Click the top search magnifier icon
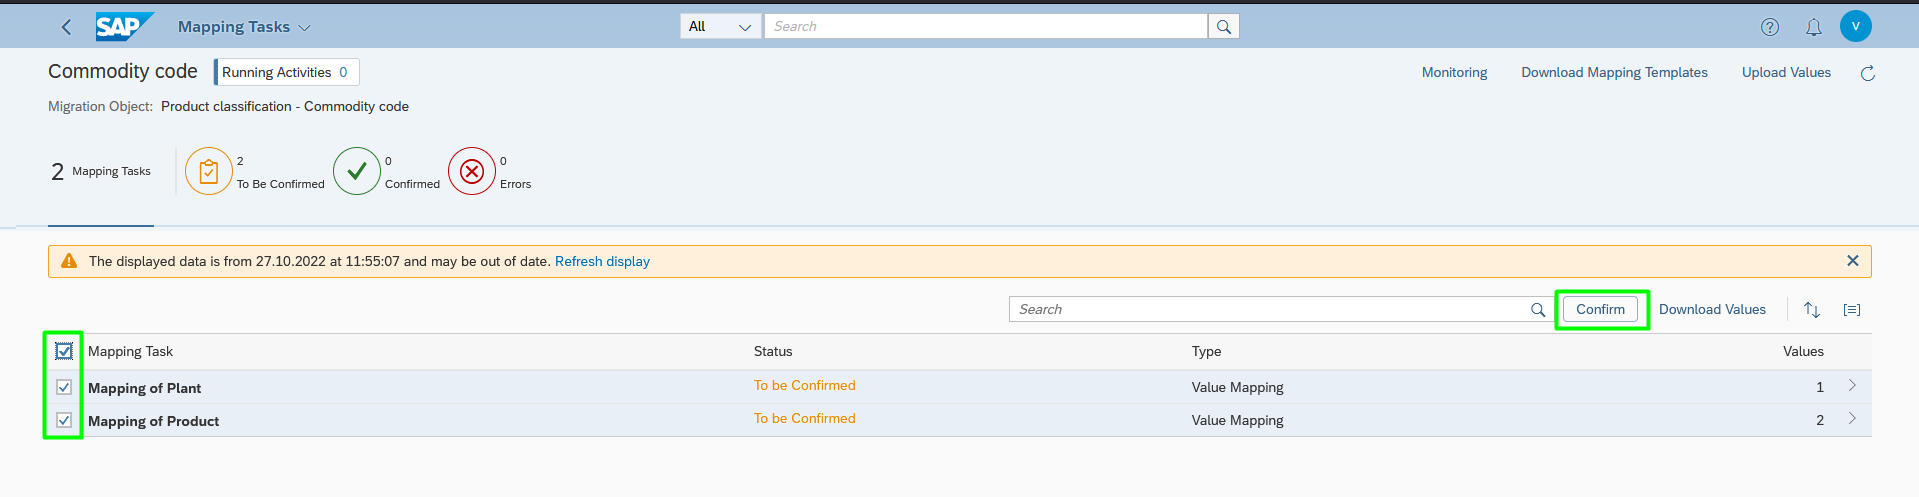Screen dimensions: 1919x497 point(1224,27)
